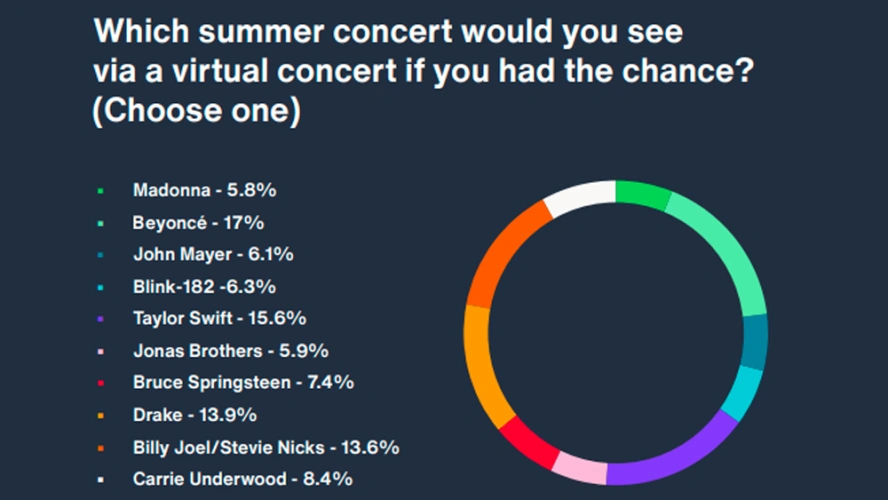
Task: Click the orange Drake legend marker
Action: (x=100, y=415)
